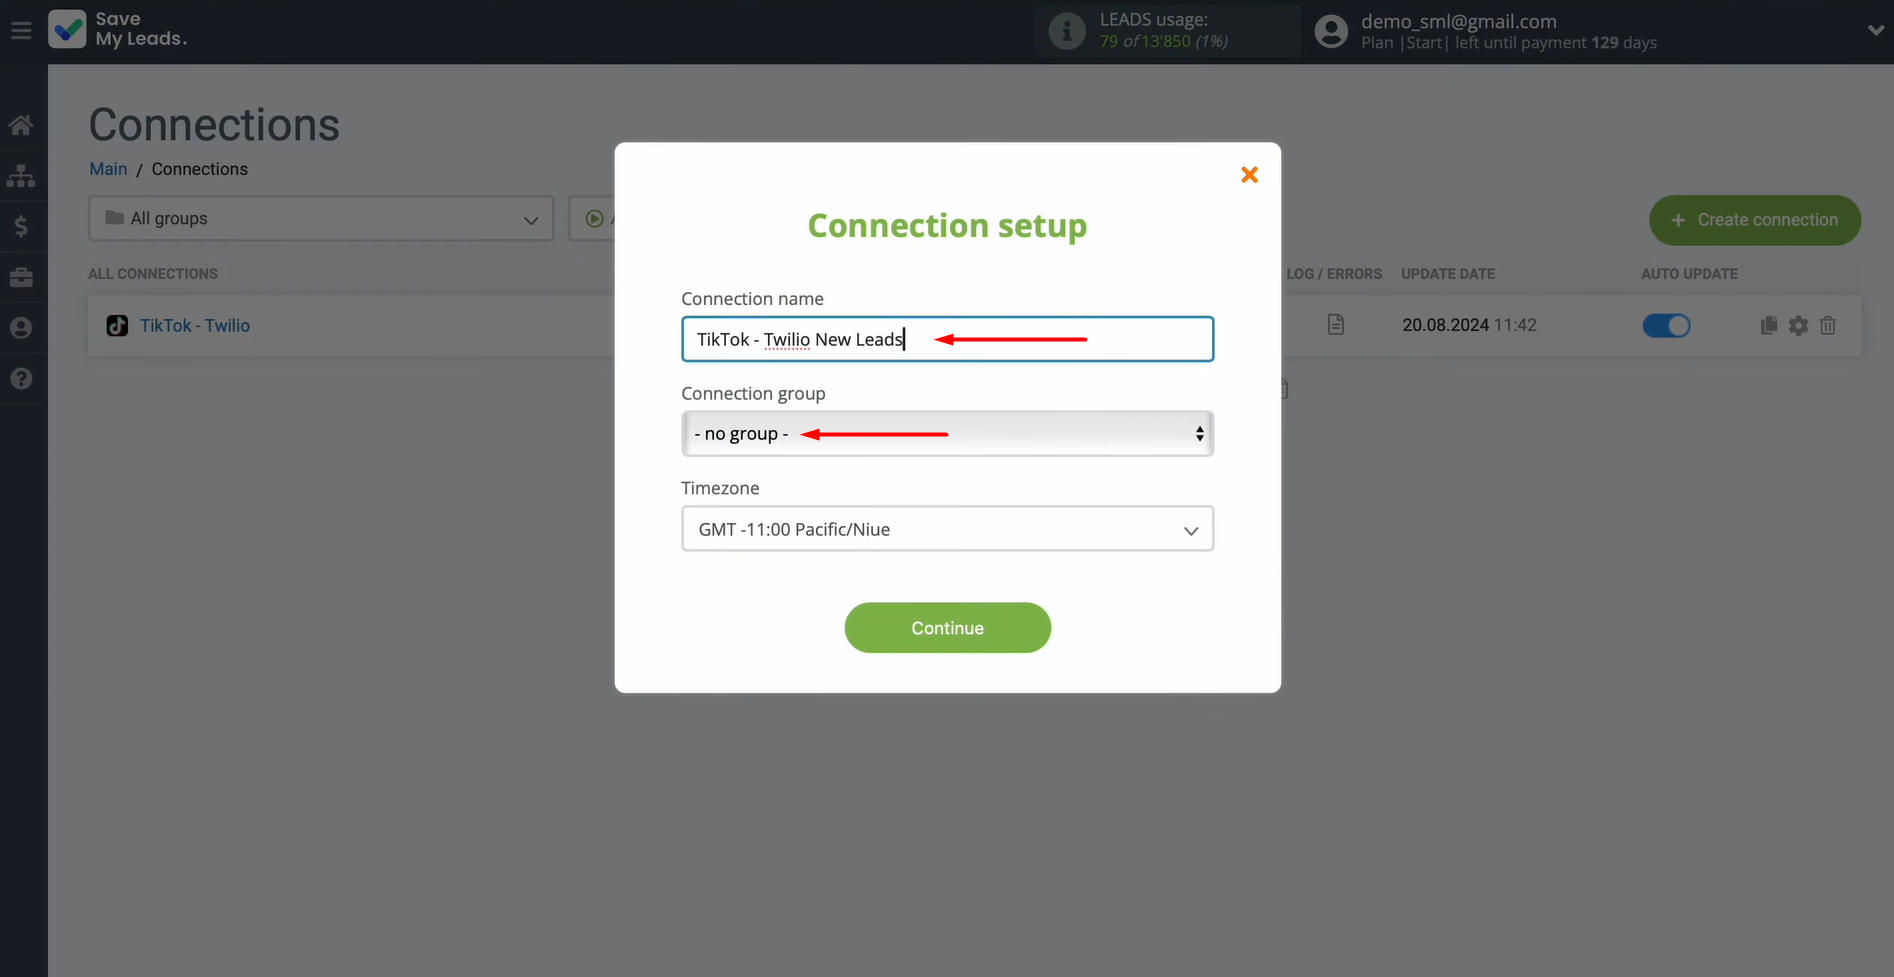Duplicate the TikTok - Twilio connection
Viewport: 1894px width, 977px height.
[x=1768, y=325]
